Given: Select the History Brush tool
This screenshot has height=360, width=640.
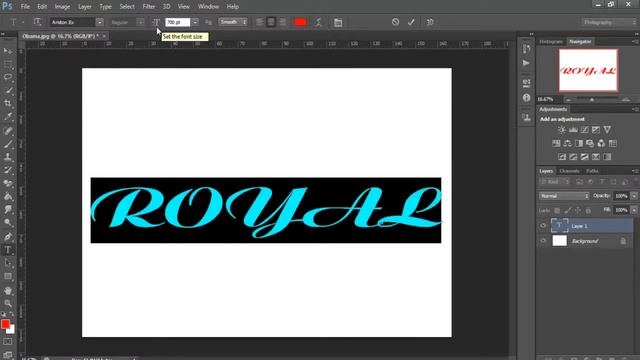Looking at the screenshot, I should (x=8, y=170).
